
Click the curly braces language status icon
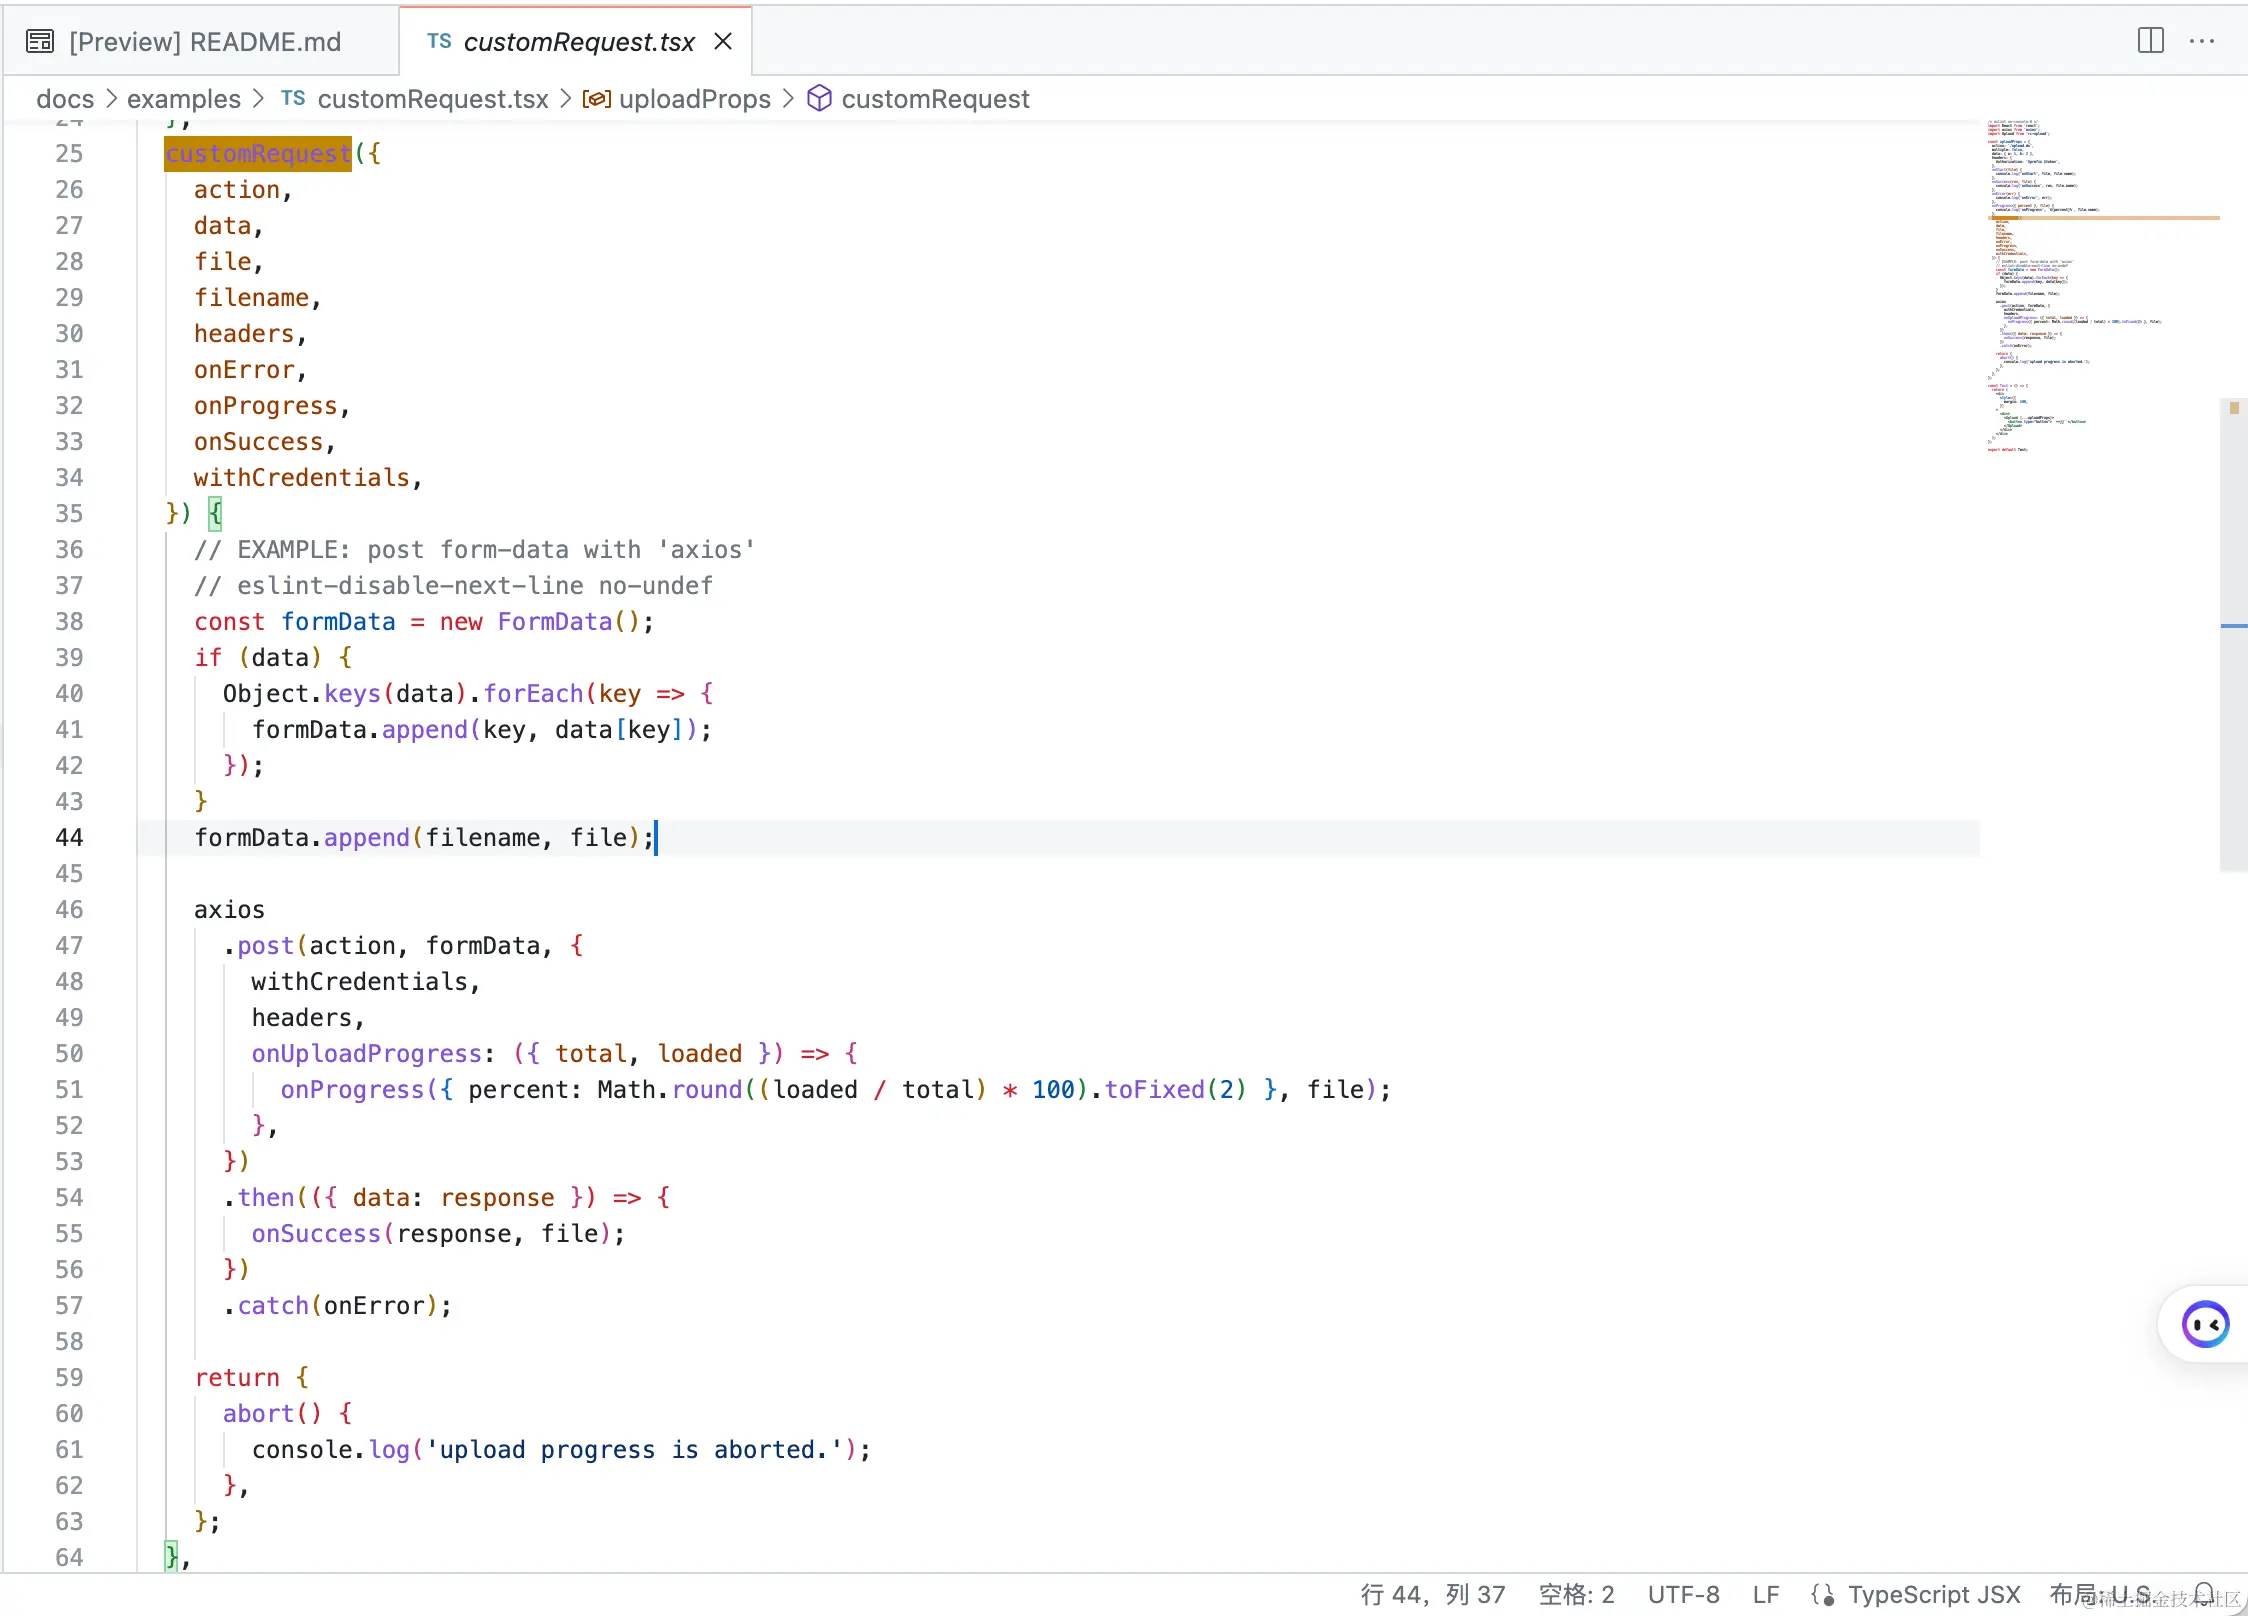pyautogui.click(x=1822, y=1595)
